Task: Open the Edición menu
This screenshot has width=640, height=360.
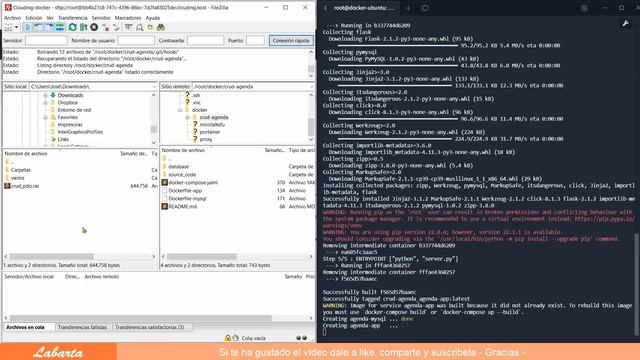Action: point(33,18)
